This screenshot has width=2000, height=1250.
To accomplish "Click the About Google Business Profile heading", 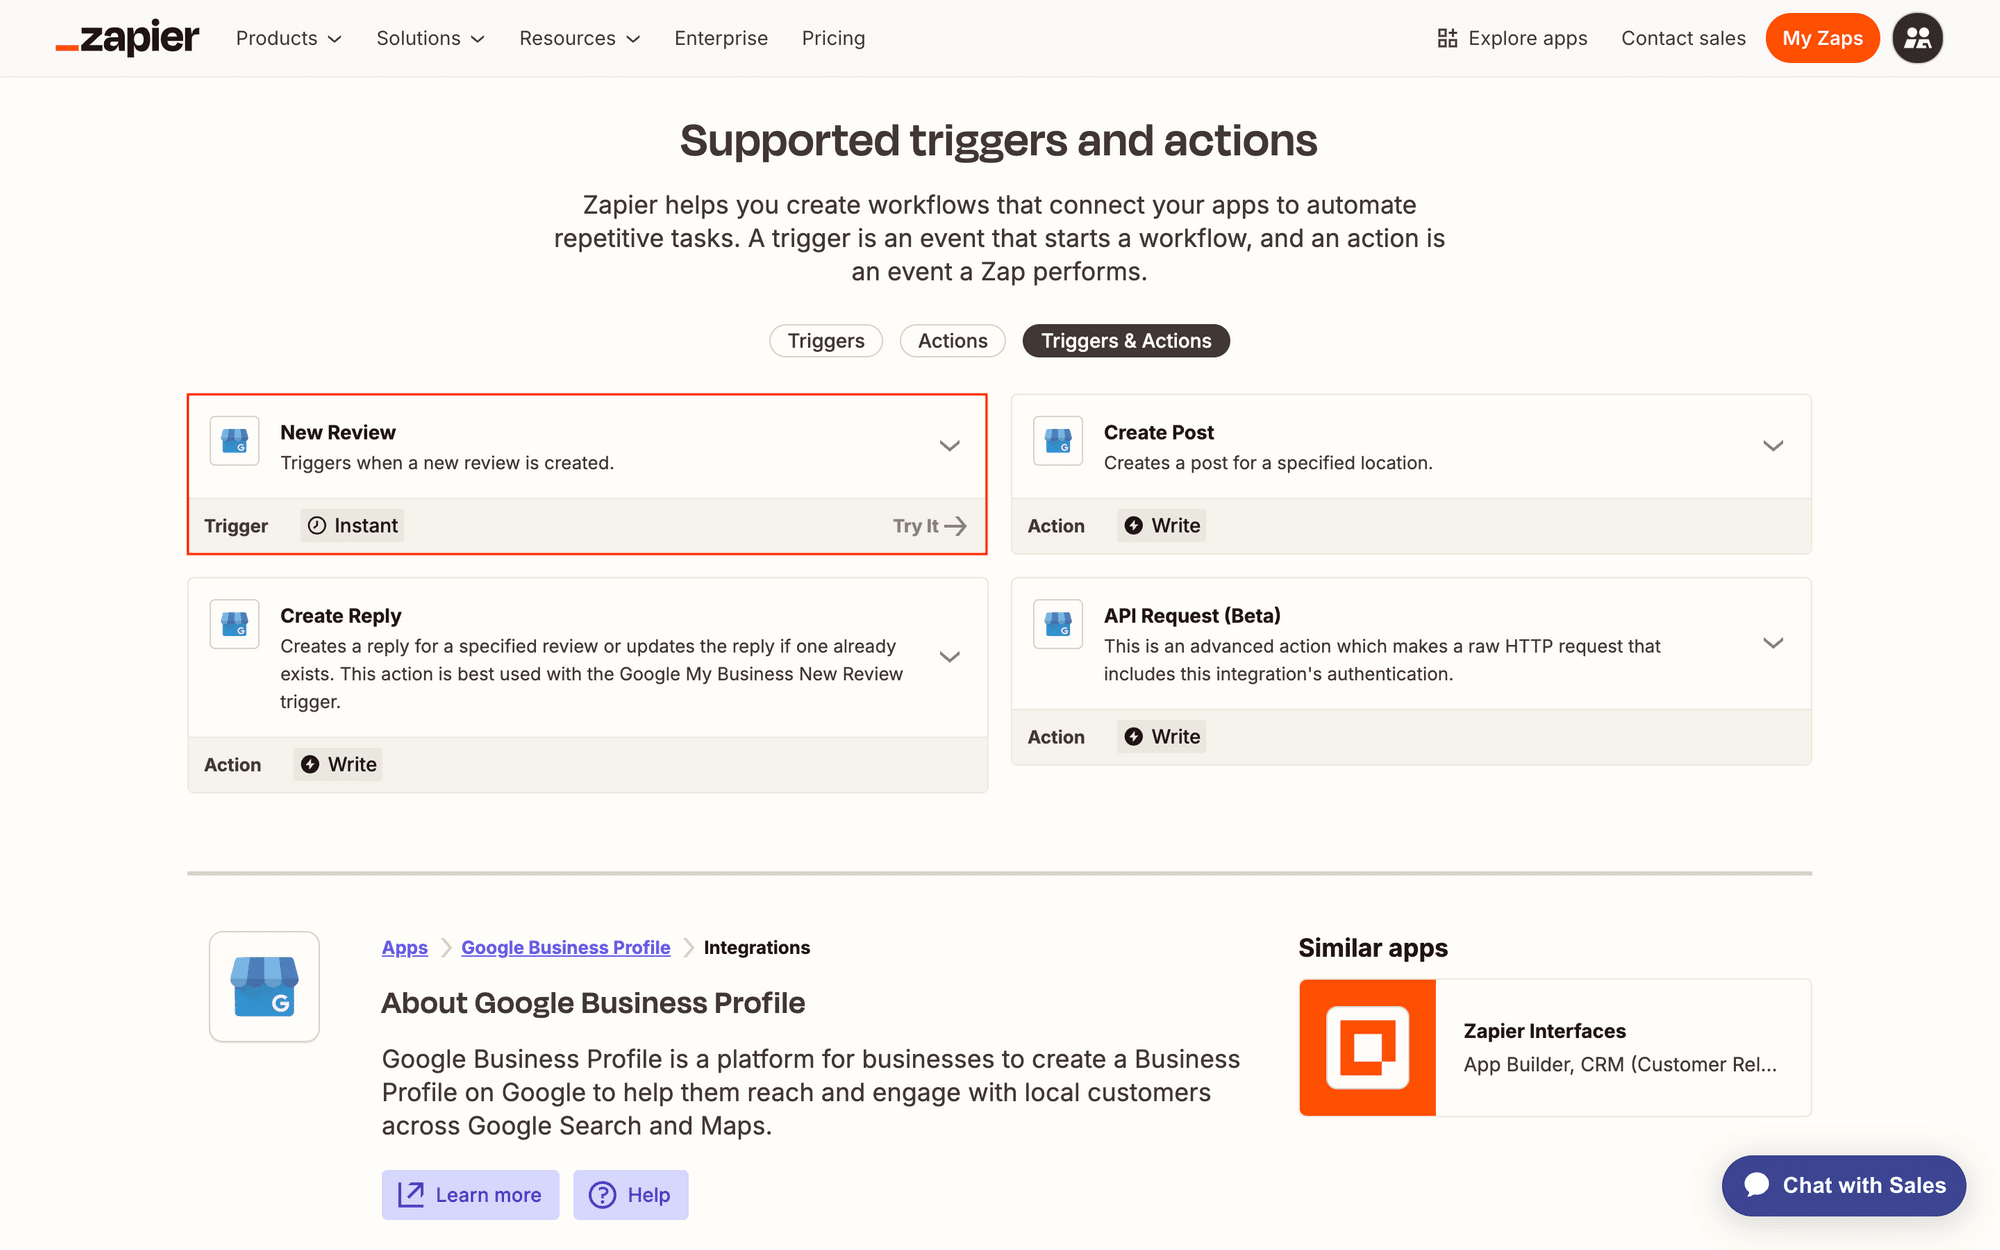I will (593, 1003).
